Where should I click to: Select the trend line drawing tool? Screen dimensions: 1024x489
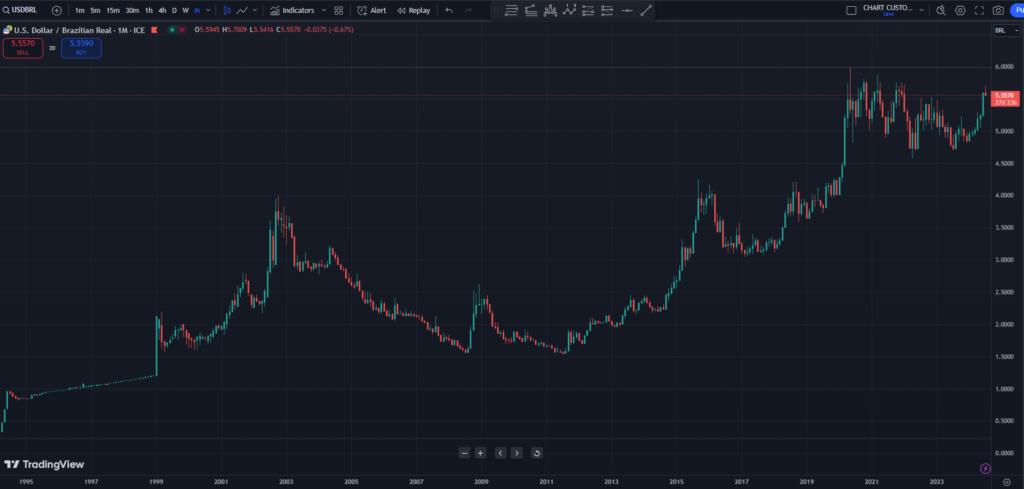point(646,11)
